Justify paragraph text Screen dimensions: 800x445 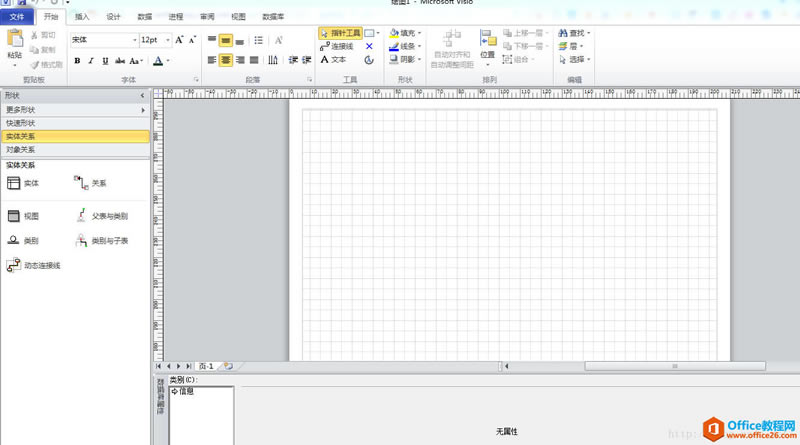click(x=254, y=60)
